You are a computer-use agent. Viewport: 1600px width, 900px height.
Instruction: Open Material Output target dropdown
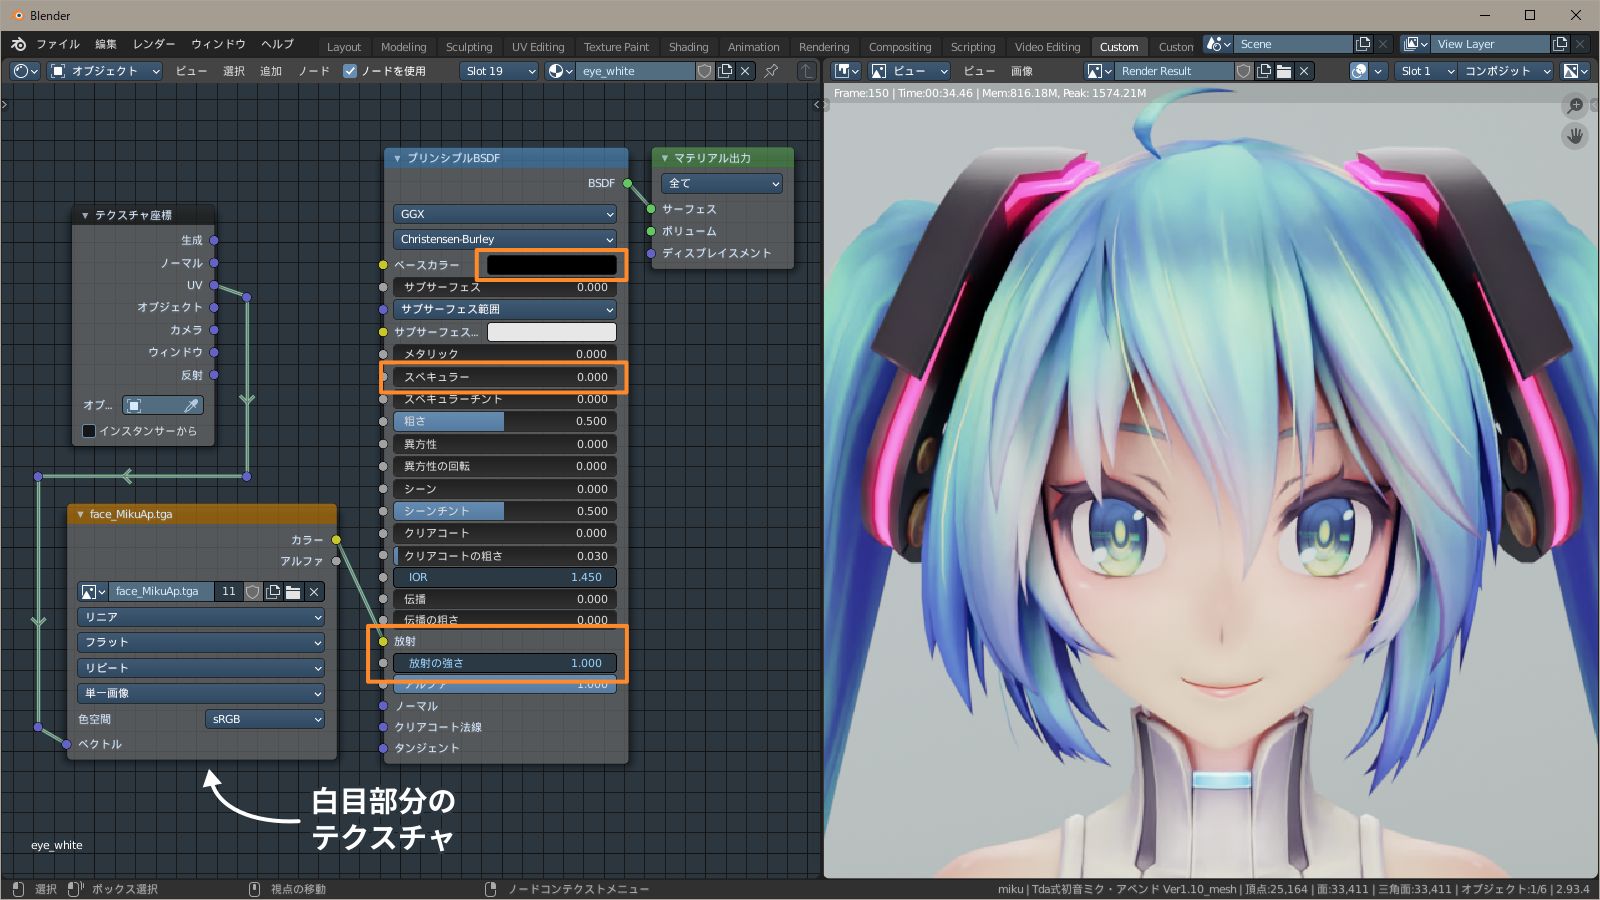coord(722,184)
